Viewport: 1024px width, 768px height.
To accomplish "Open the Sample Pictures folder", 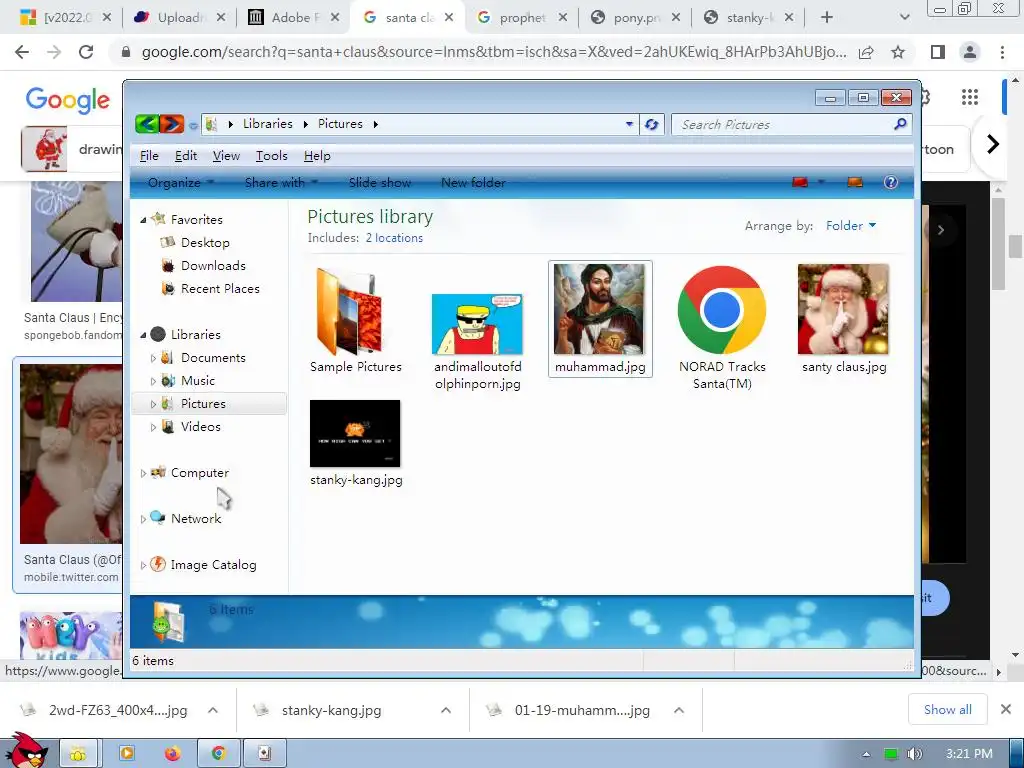I will [x=355, y=320].
